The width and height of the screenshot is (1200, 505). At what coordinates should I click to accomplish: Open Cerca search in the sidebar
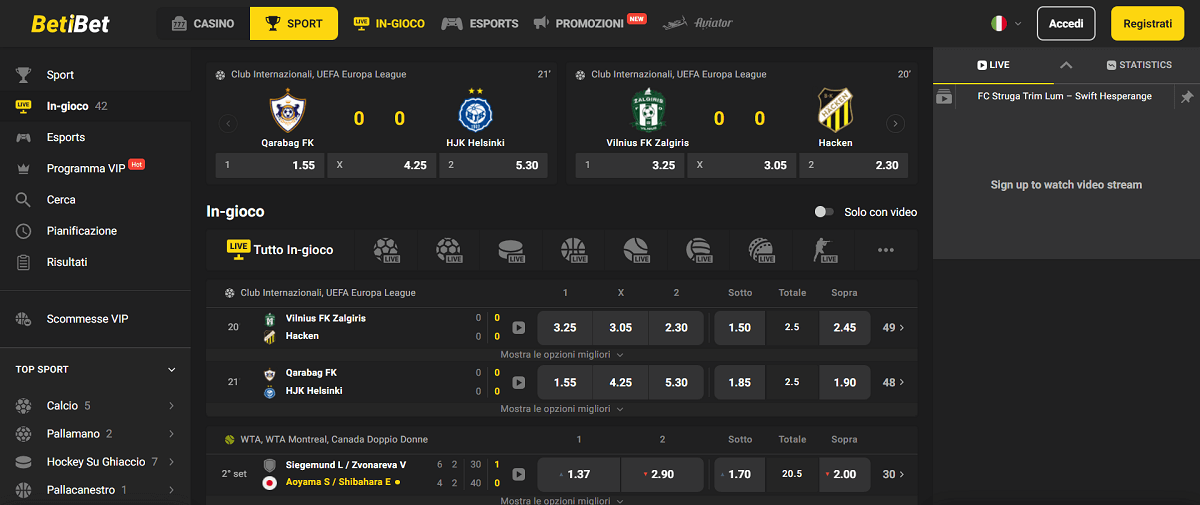point(95,200)
